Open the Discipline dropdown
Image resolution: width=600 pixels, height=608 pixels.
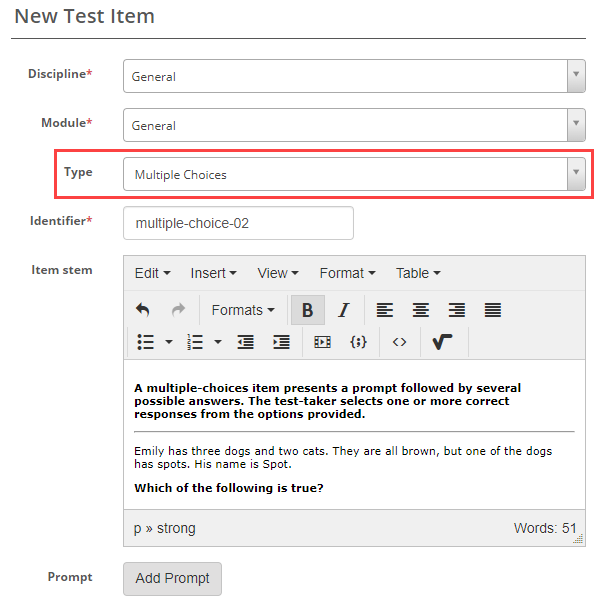[x=354, y=76]
